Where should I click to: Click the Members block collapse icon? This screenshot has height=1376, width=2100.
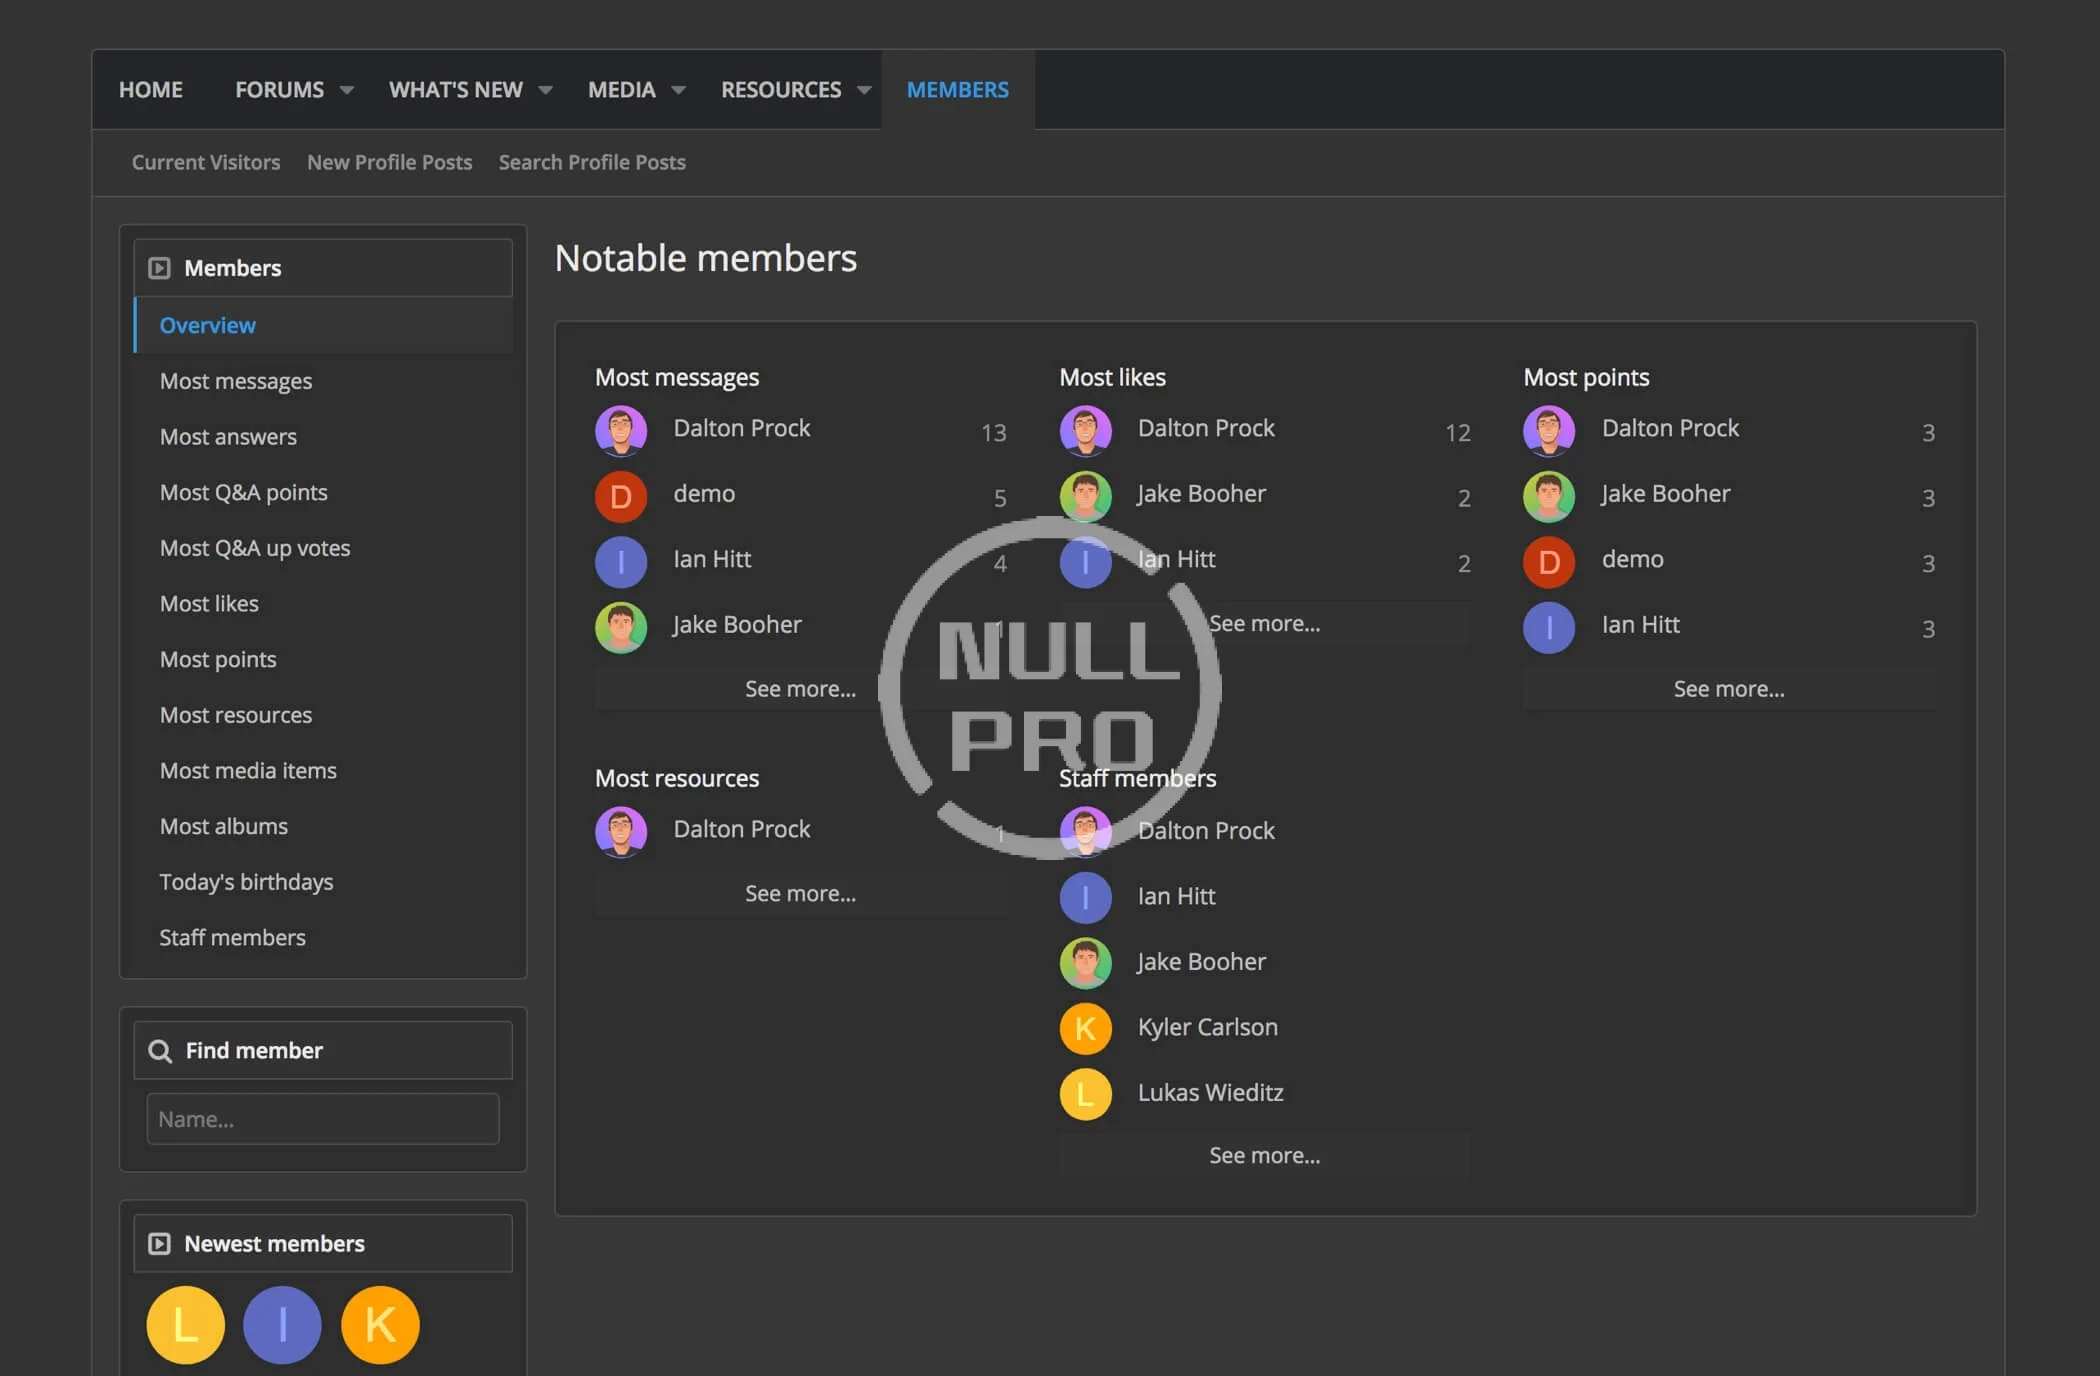[x=159, y=268]
